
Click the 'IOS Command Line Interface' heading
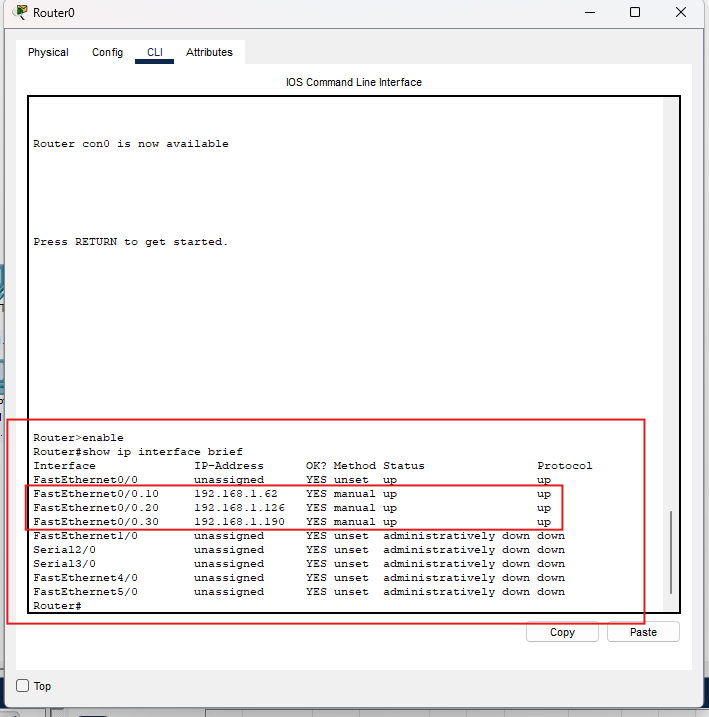tap(354, 82)
